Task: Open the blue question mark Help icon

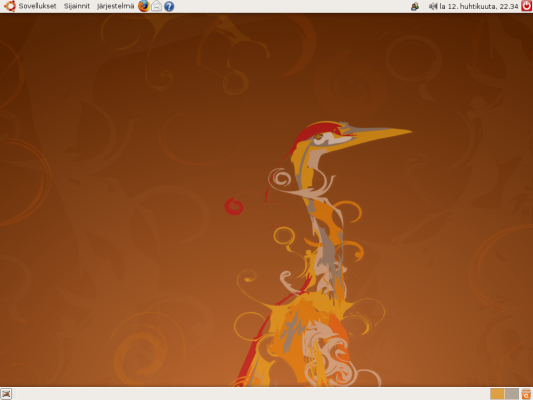Action: pyautogui.click(x=169, y=6)
